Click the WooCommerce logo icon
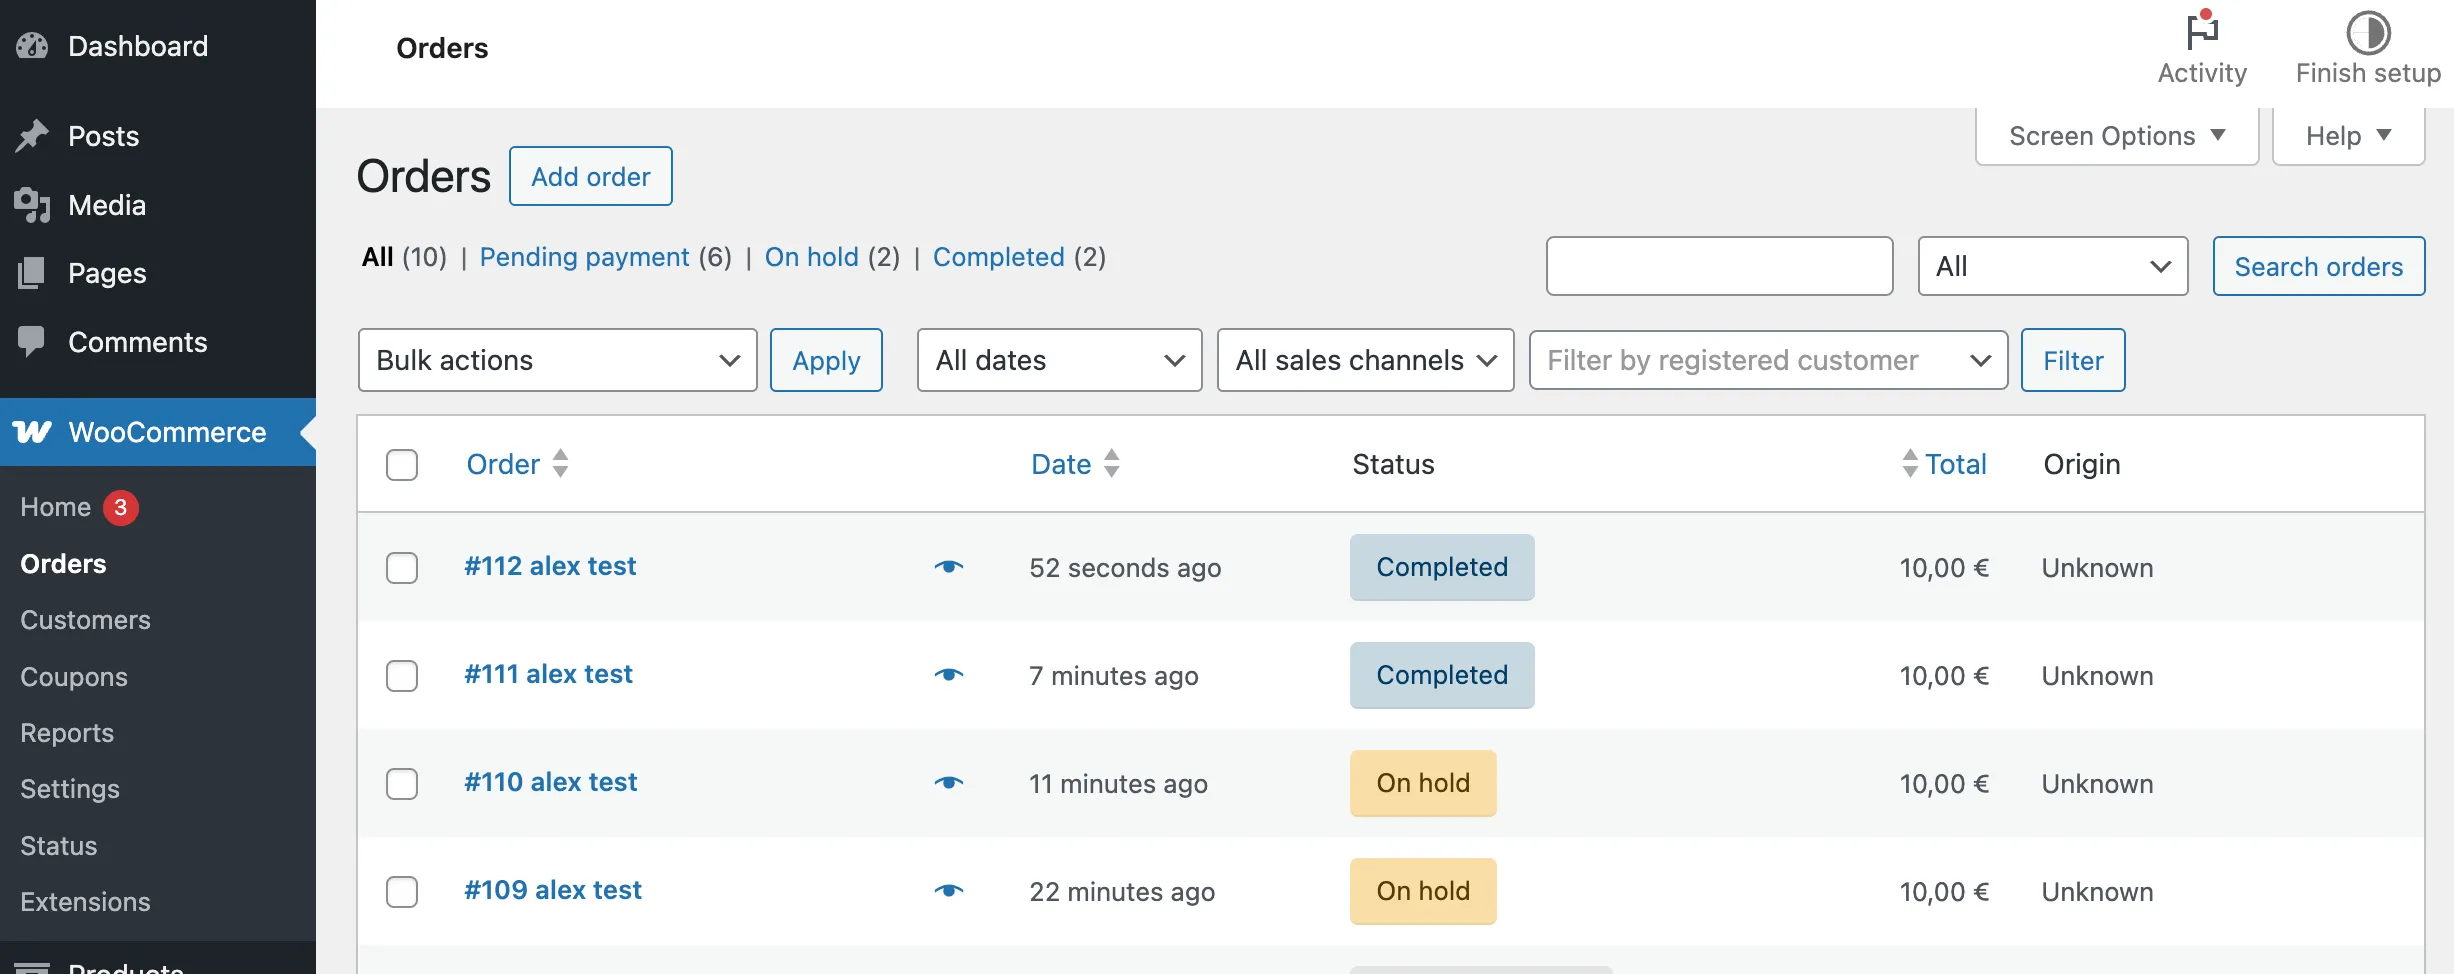The width and height of the screenshot is (2454, 974). coord(32,432)
